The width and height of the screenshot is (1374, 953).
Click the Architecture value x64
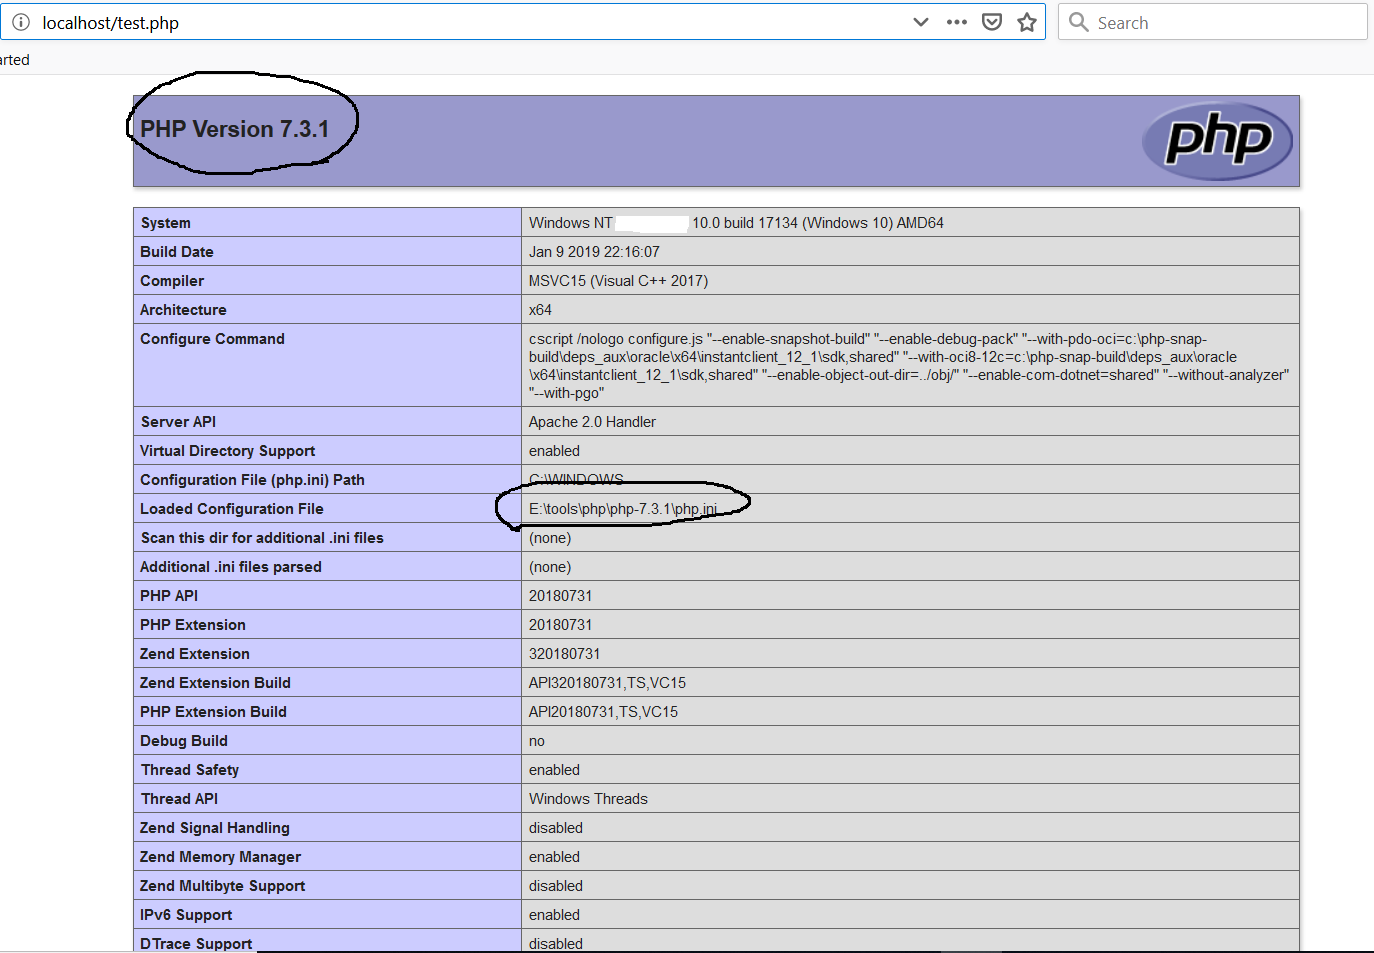coord(540,310)
